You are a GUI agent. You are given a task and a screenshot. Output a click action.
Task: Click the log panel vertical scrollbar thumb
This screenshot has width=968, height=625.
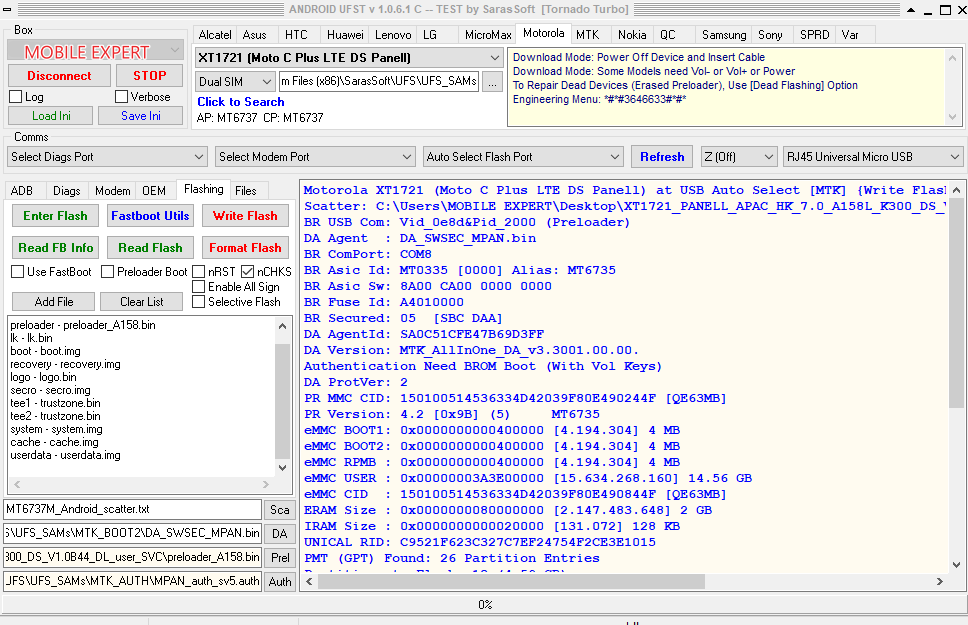[x=956, y=302]
